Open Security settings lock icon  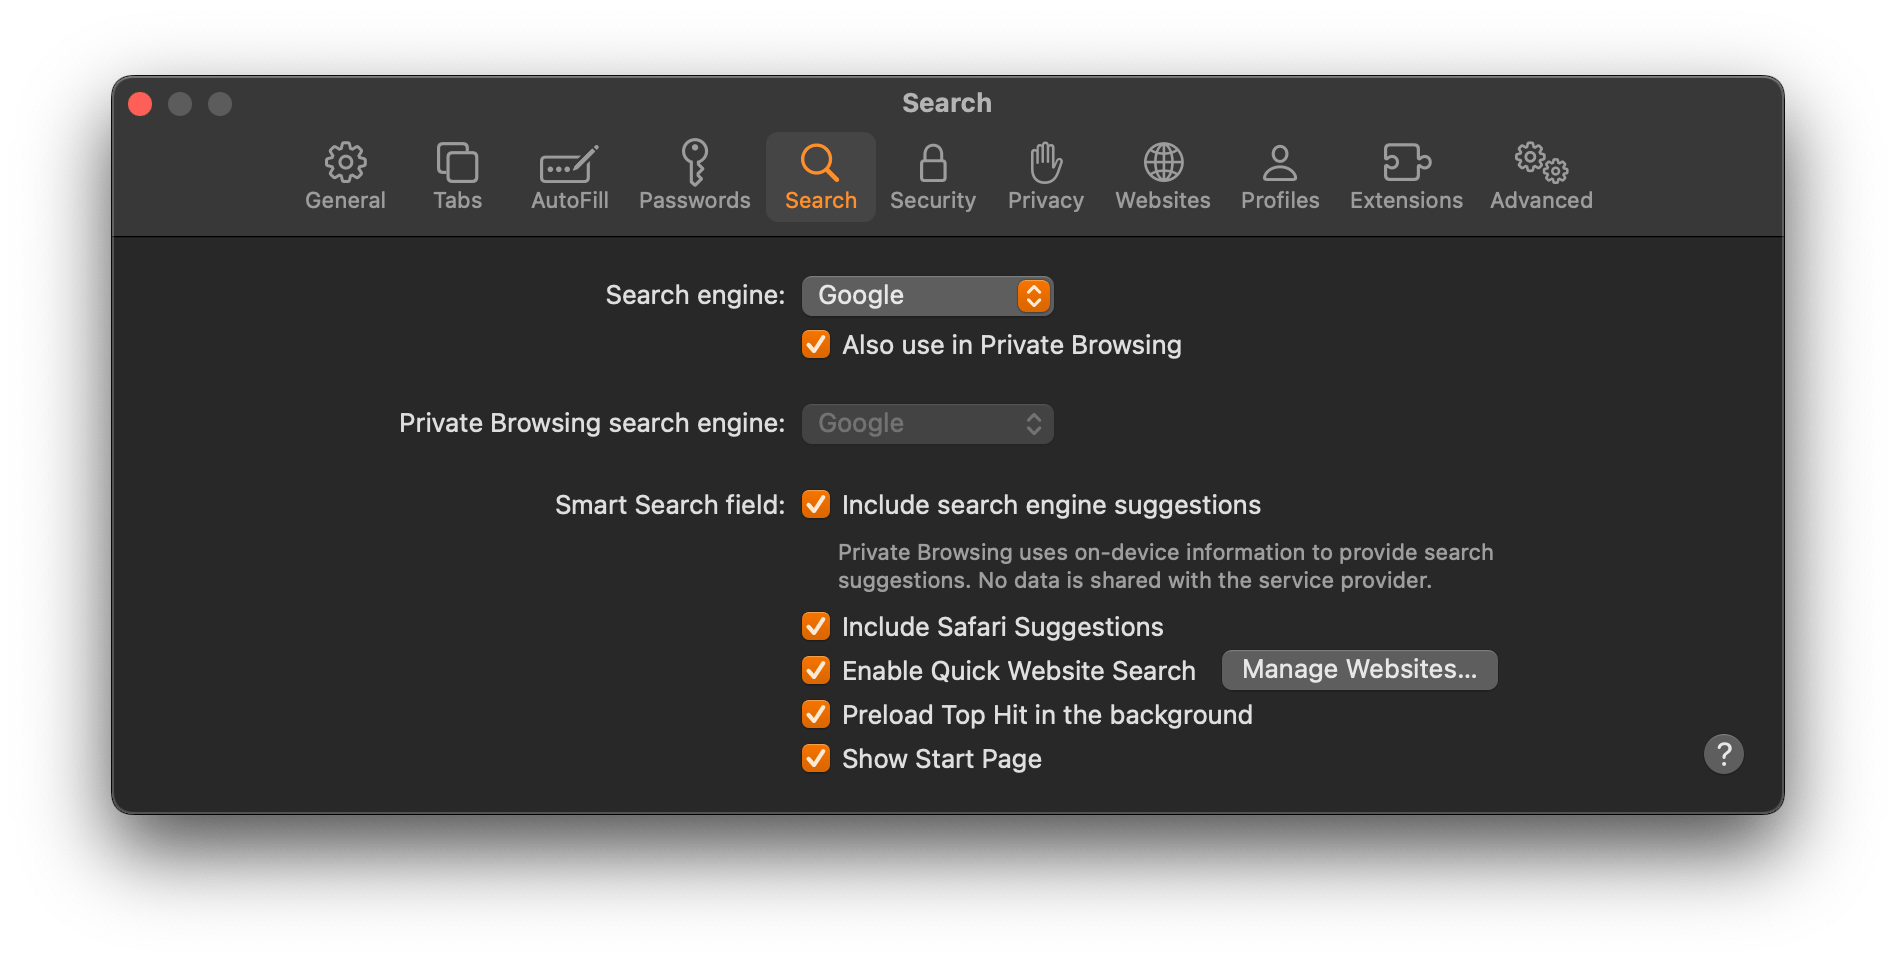[933, 163]
